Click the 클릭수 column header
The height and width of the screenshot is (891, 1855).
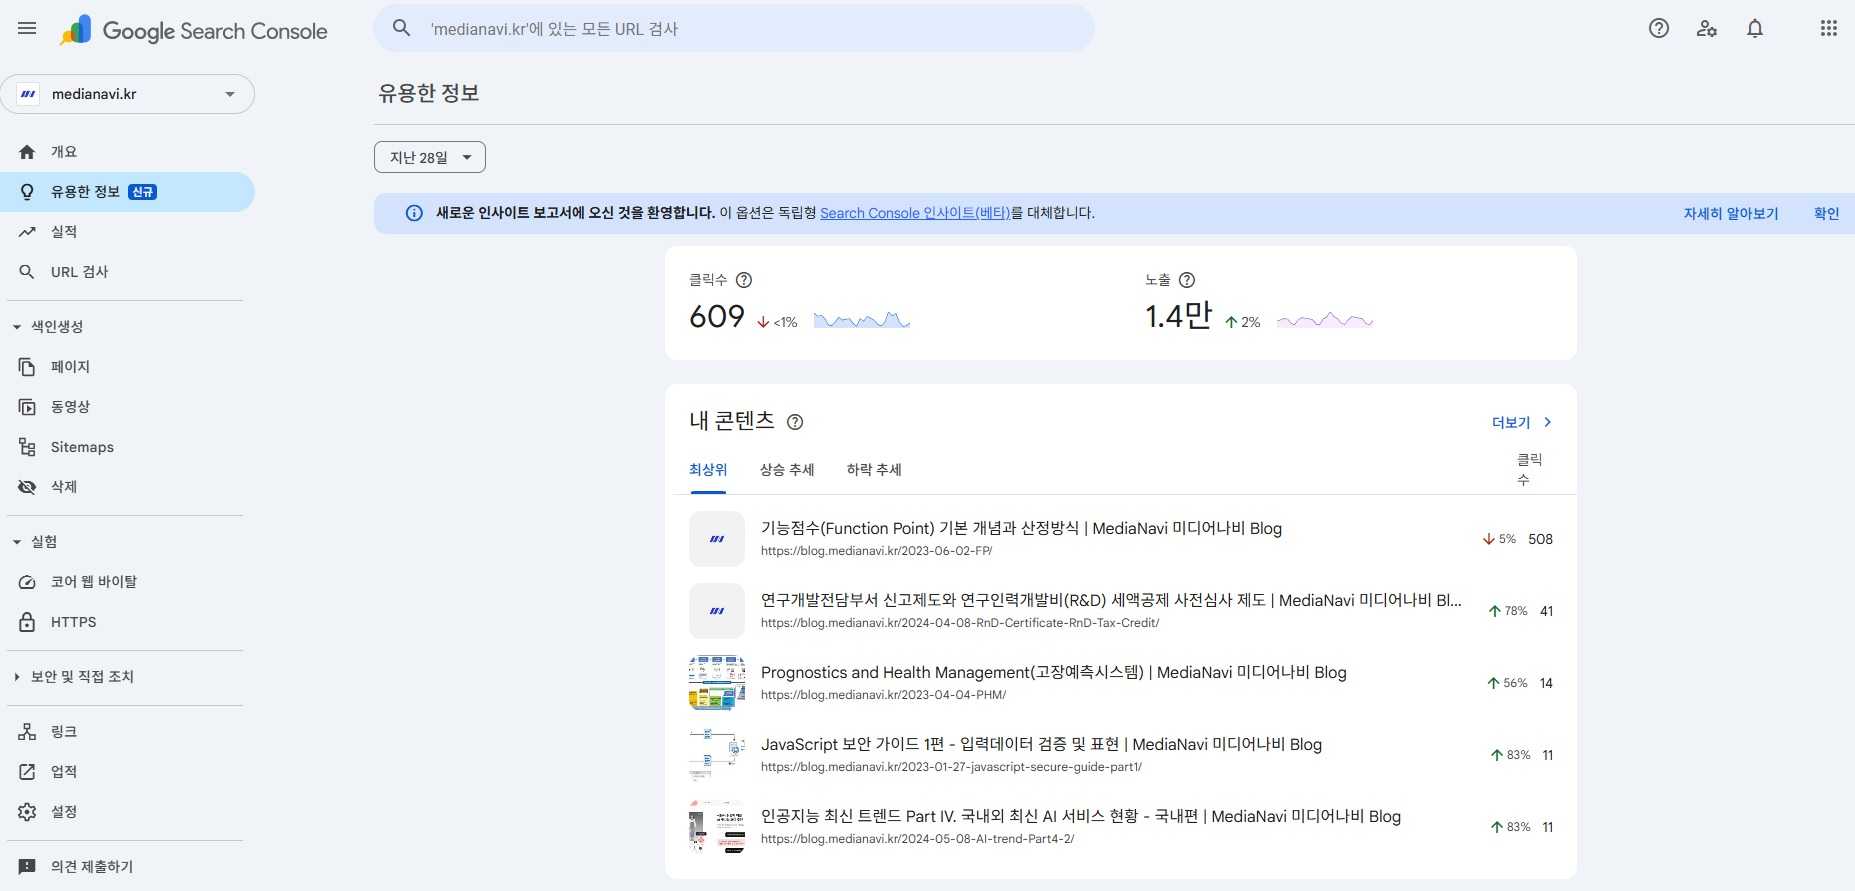click(1529, 470)
